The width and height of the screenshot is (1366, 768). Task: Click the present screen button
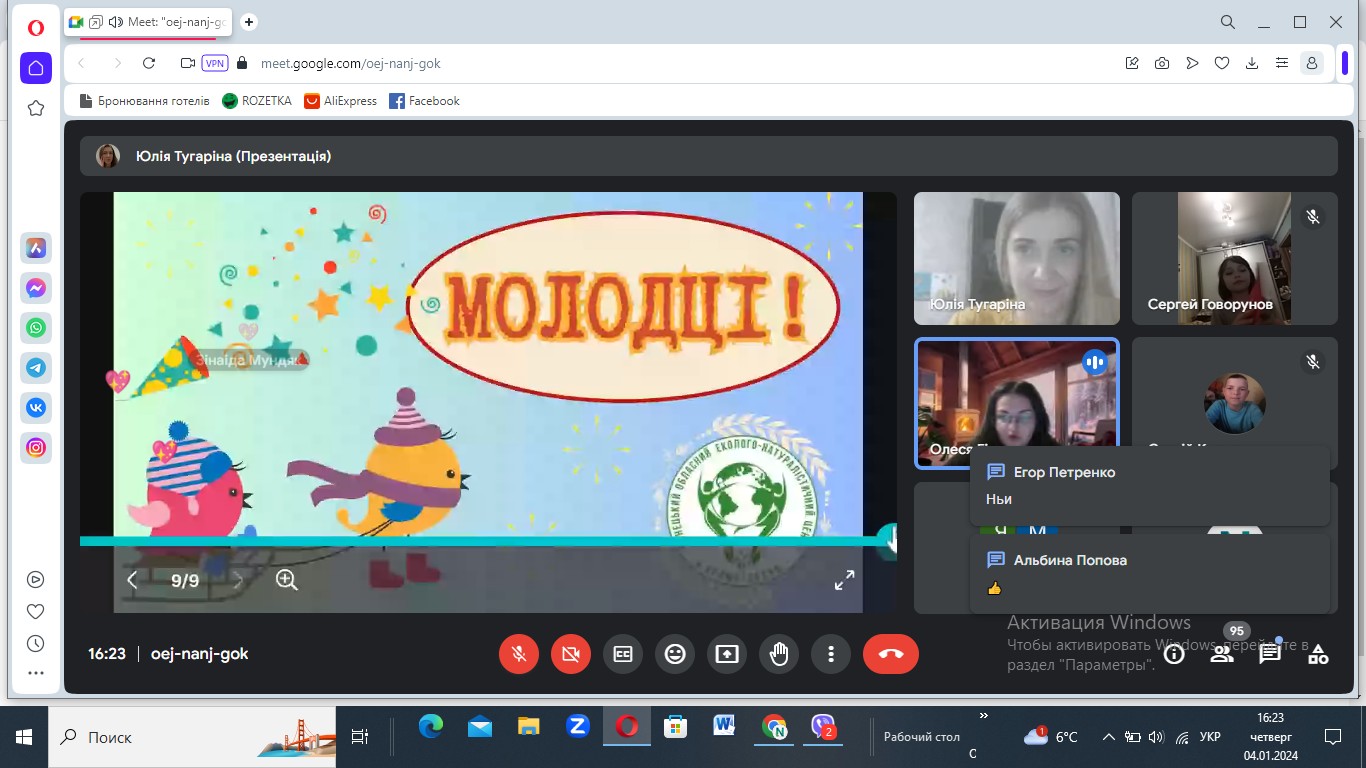point(727,654)
